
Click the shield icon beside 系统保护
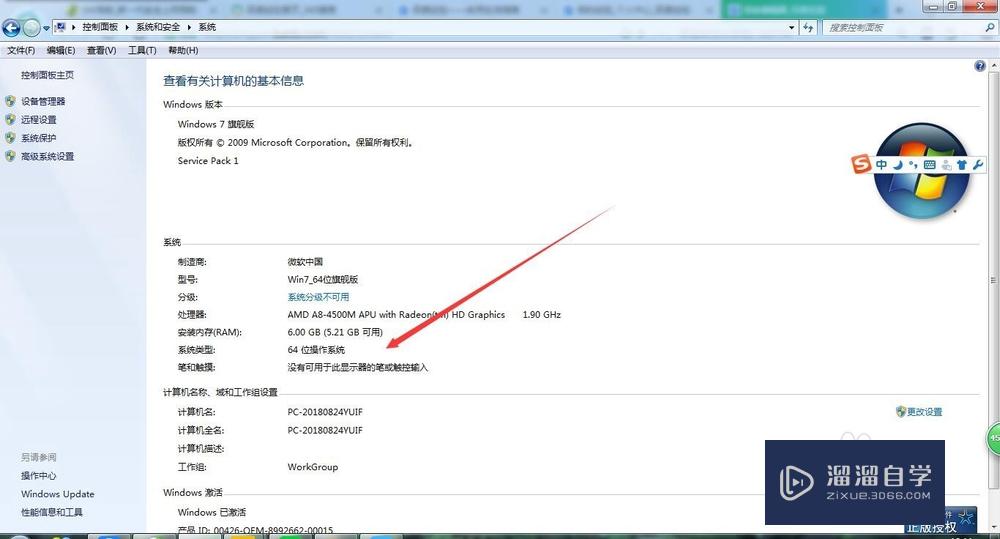click(10, 137)
